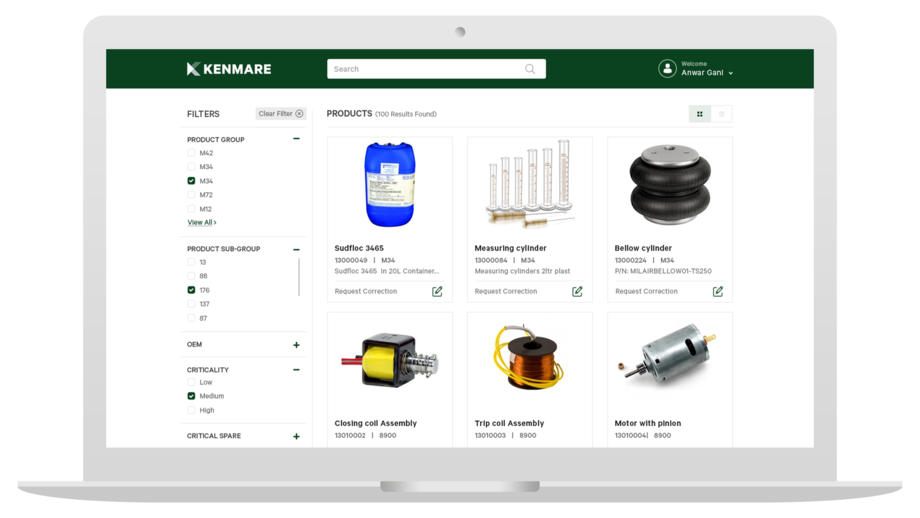Screen dimensions: 920x518
Task: Switch to list view
Action: point(721,114)
